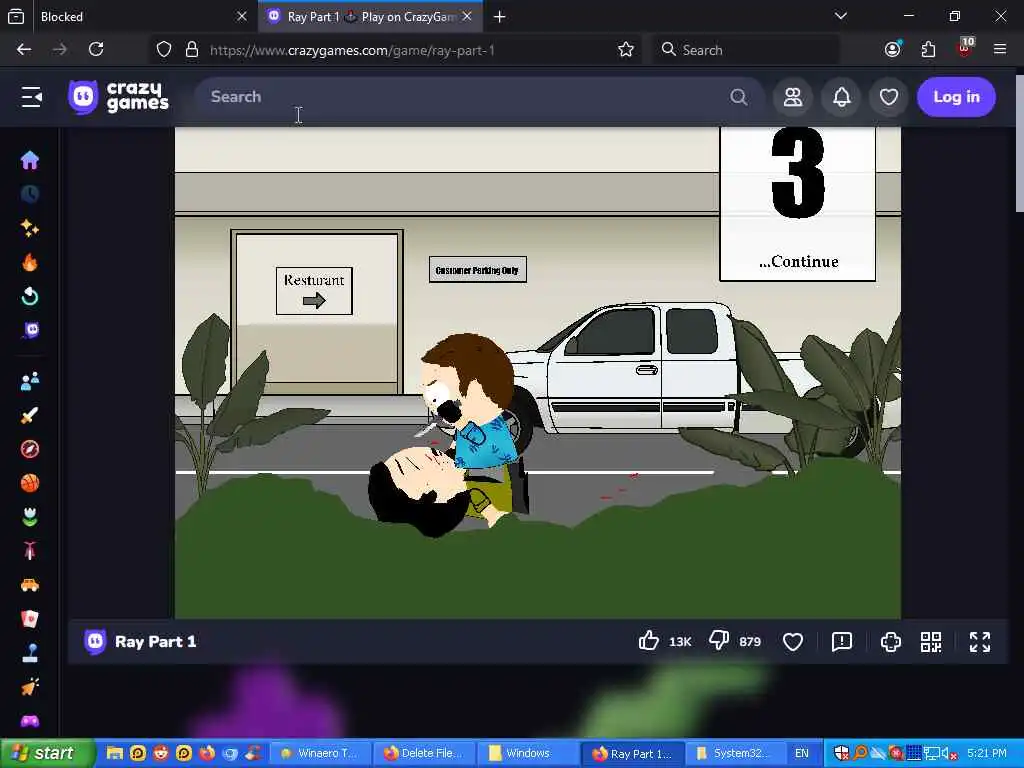Open the Card games category icon
This screenshot has height=768, width=1024.
click(29, 619)
